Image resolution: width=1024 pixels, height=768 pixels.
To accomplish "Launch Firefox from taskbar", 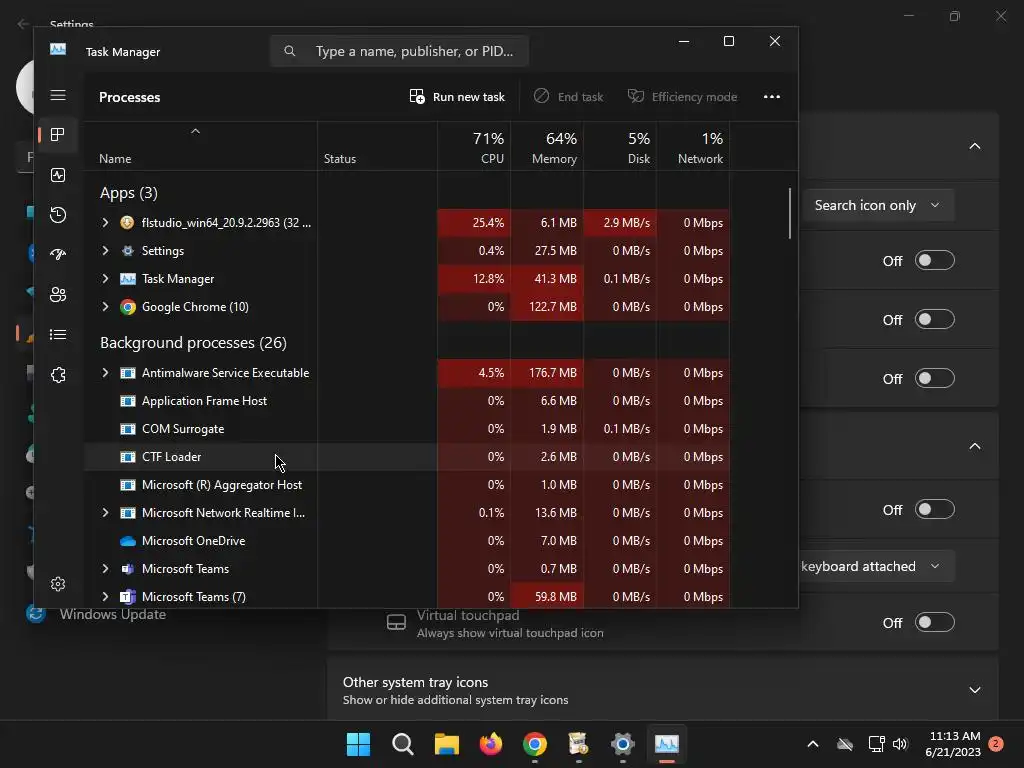I will pyautogui.click(x=490, y=744).
